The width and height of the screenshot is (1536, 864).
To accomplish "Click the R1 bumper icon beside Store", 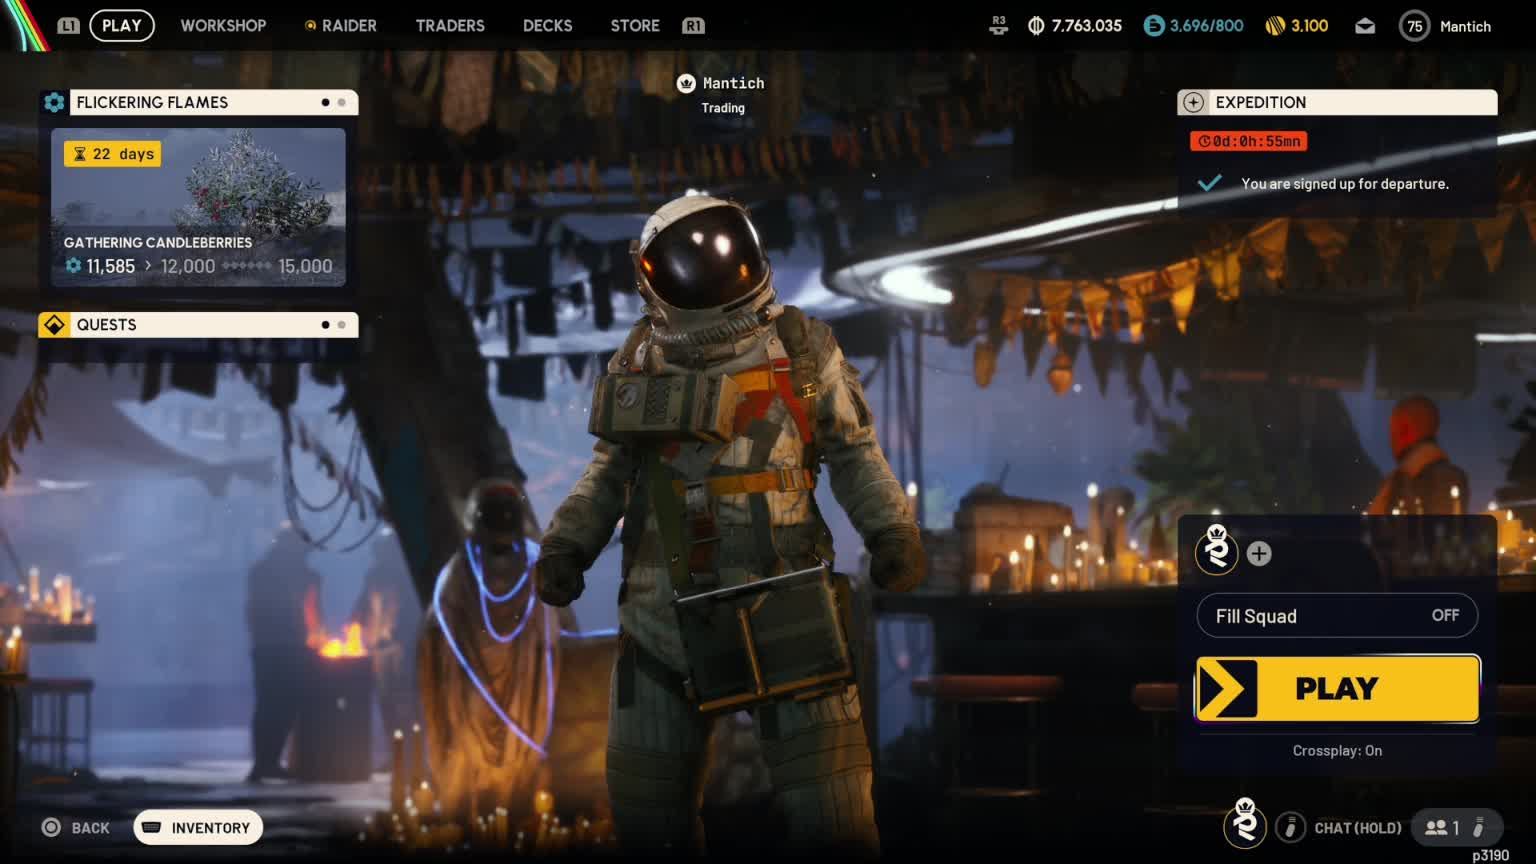I will 693,26.
